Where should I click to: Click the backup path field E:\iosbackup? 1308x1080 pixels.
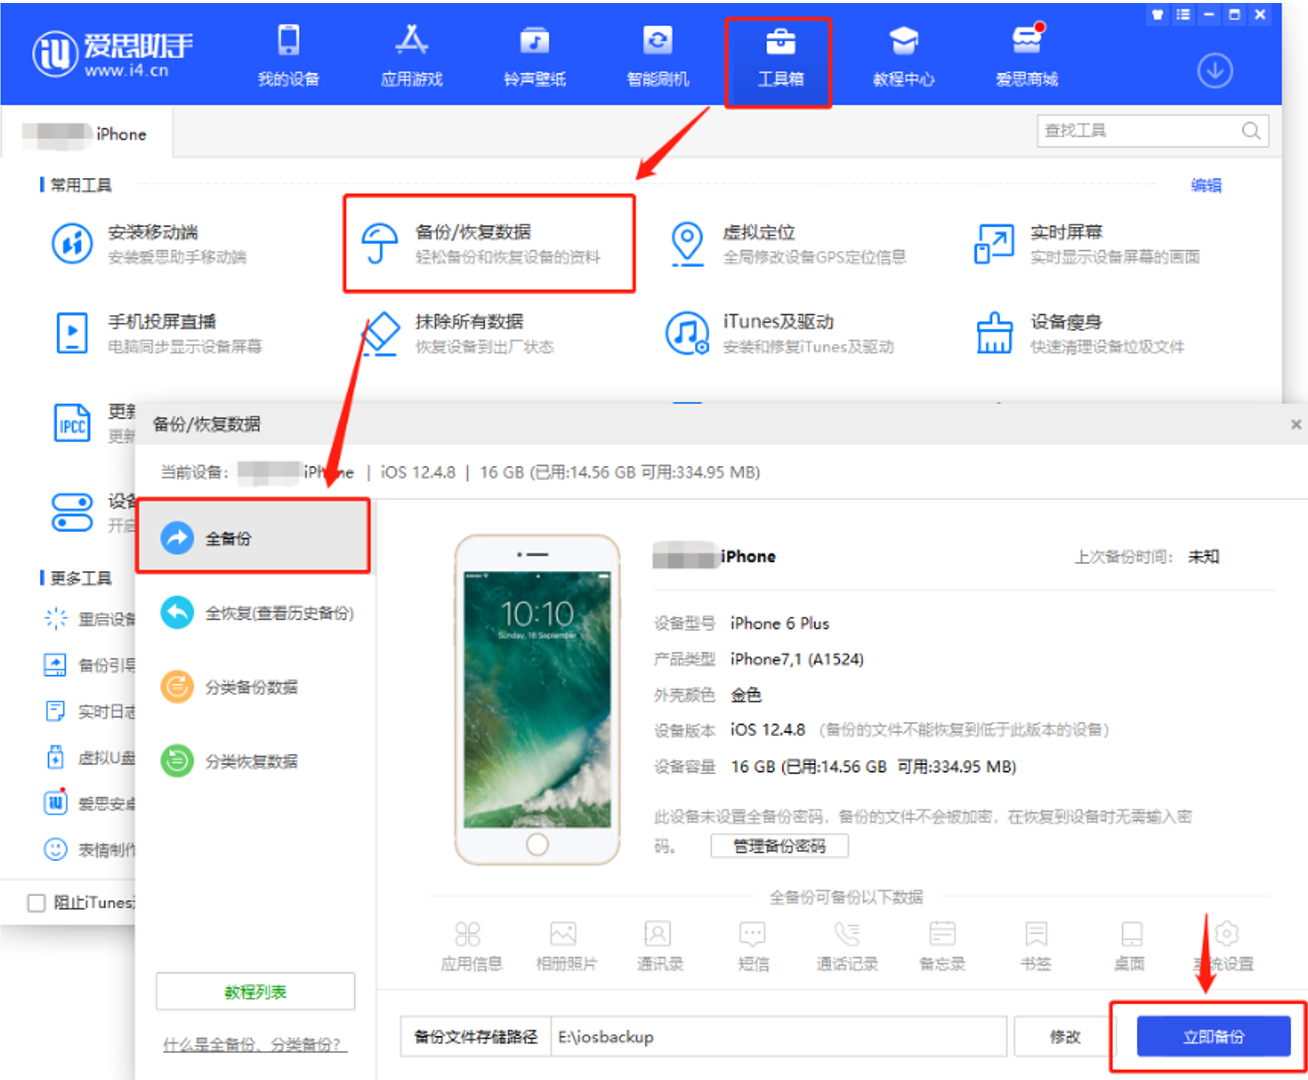click(778, 1037)
